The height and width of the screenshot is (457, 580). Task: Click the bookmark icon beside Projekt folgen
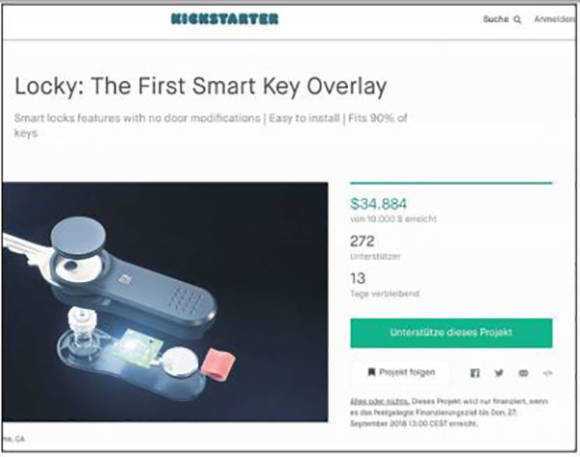coord(371,372)
